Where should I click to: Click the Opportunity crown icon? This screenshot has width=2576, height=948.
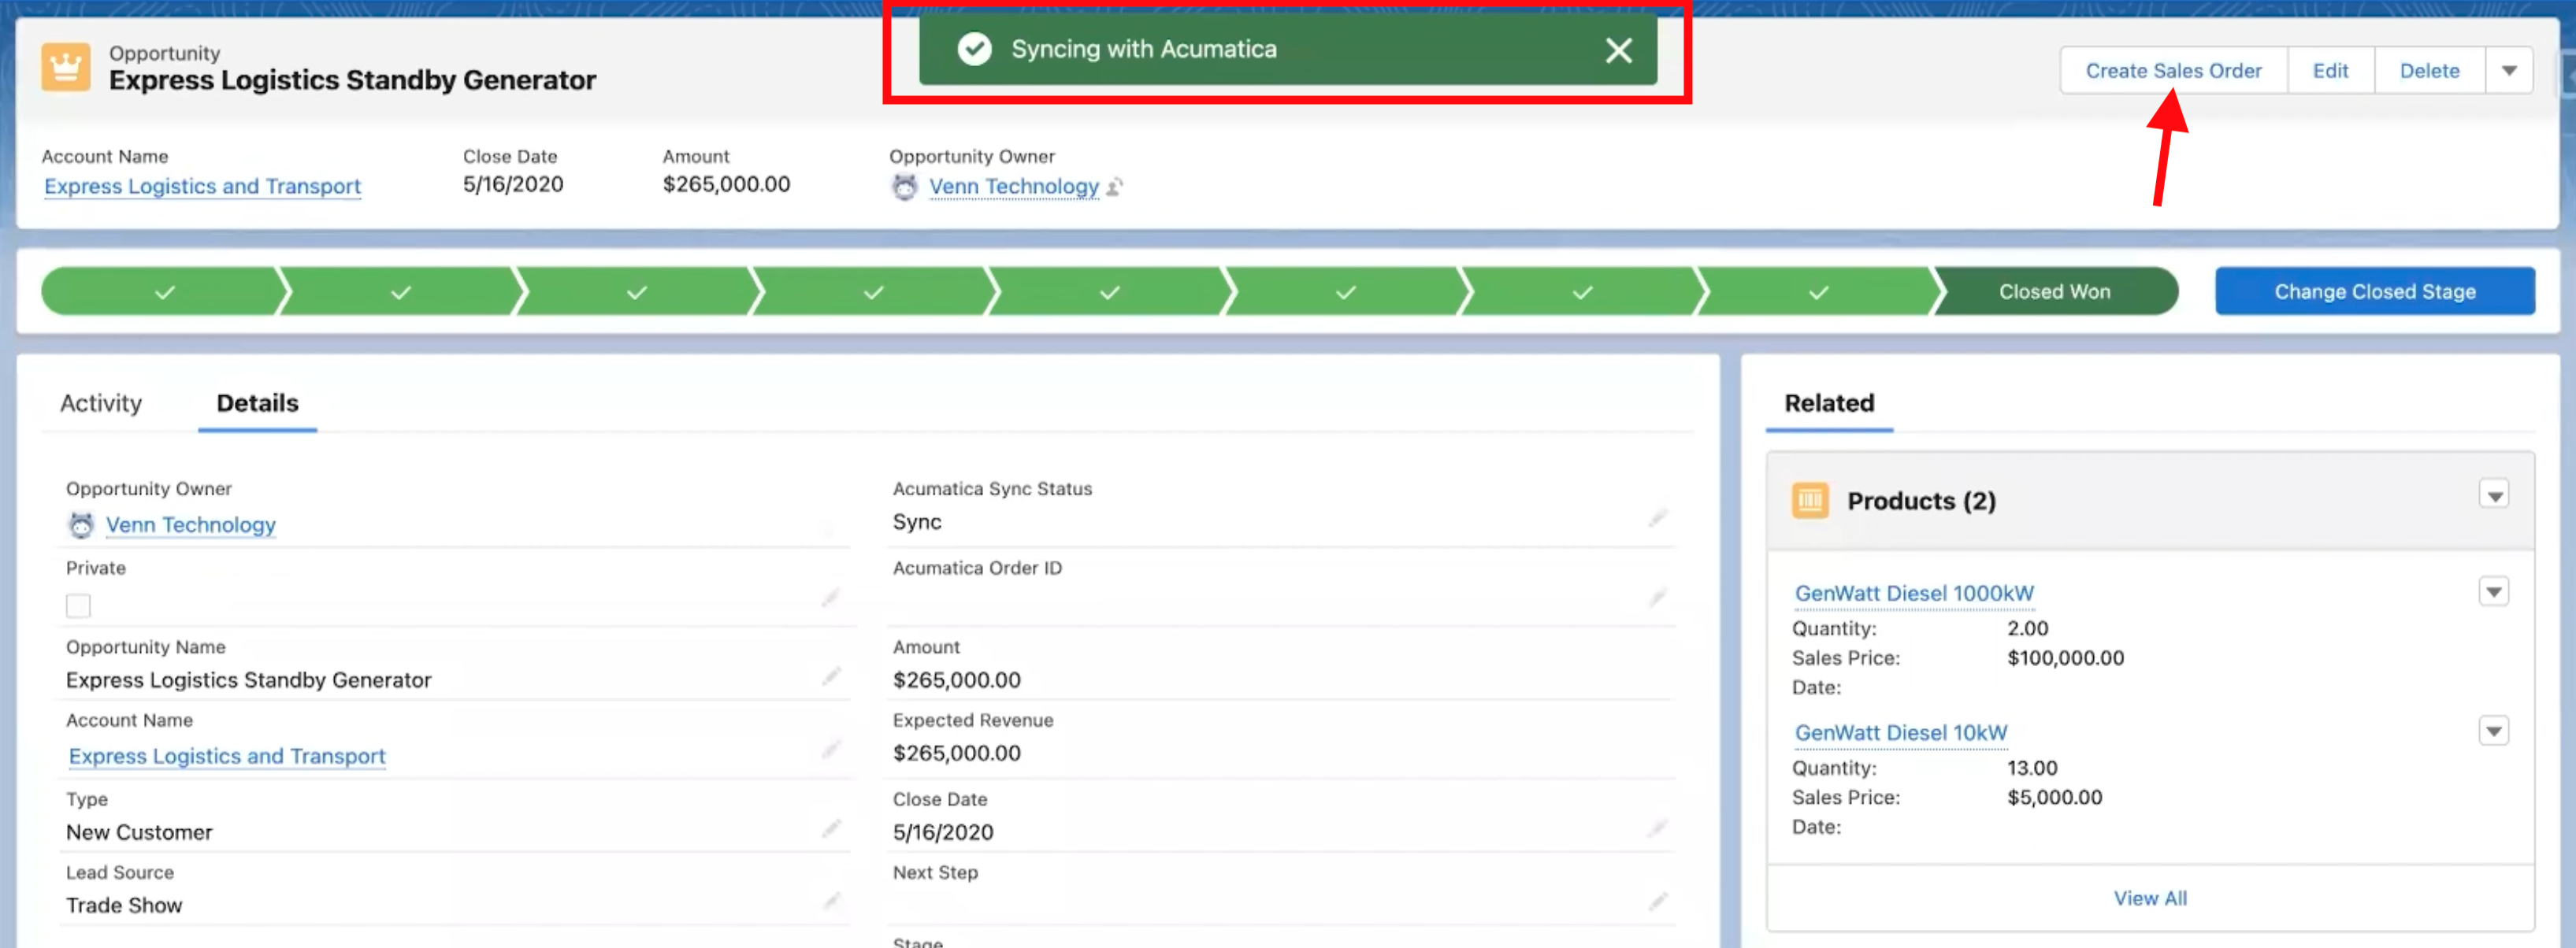coord(66,67)
